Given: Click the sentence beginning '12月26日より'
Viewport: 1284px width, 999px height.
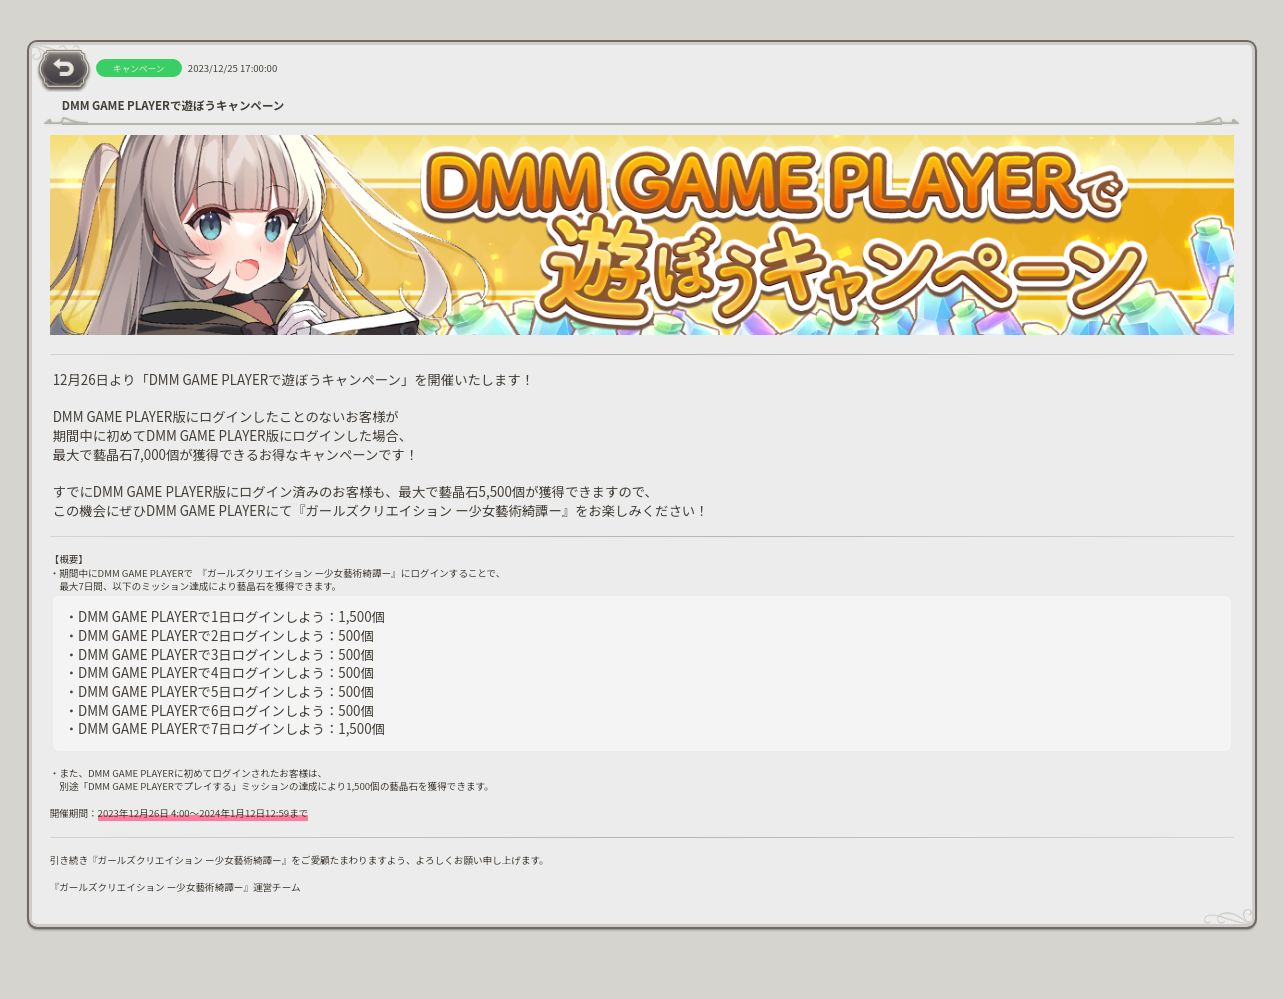Looking at the screenshot, I should pos(293,380).
